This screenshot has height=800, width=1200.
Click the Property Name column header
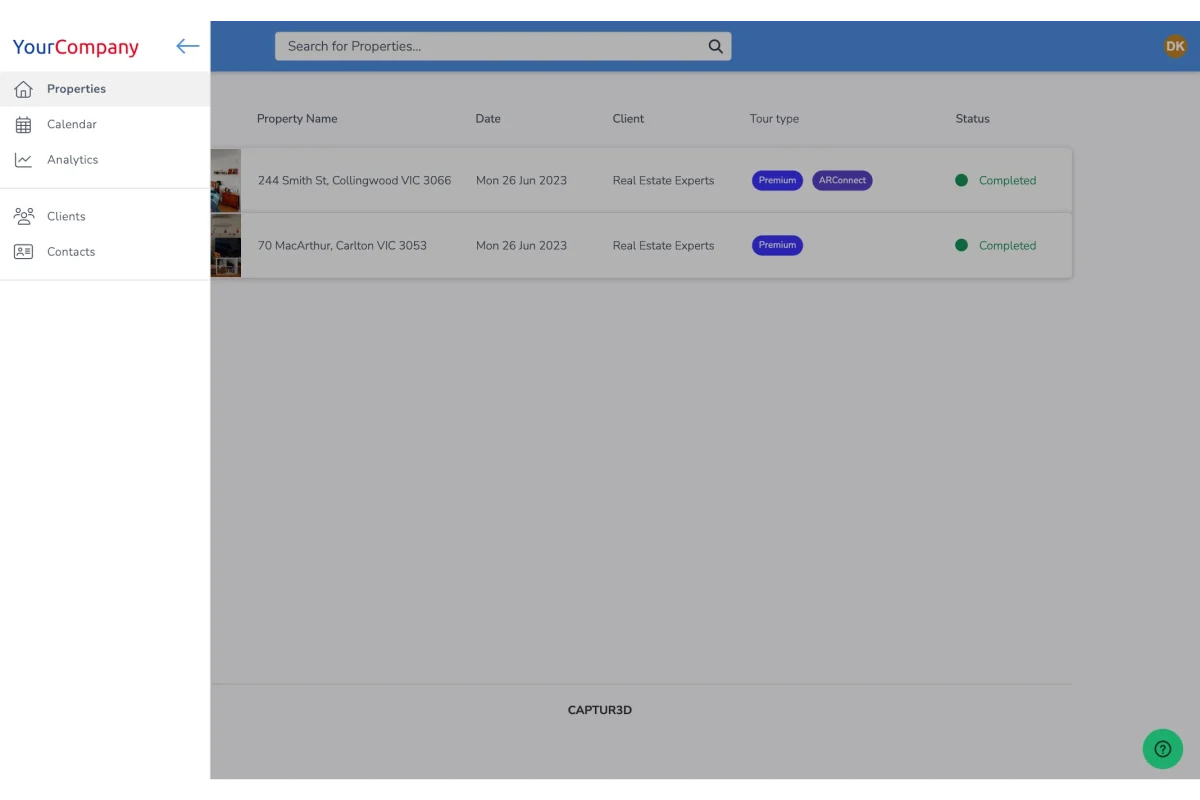click(x=297, y=119)
